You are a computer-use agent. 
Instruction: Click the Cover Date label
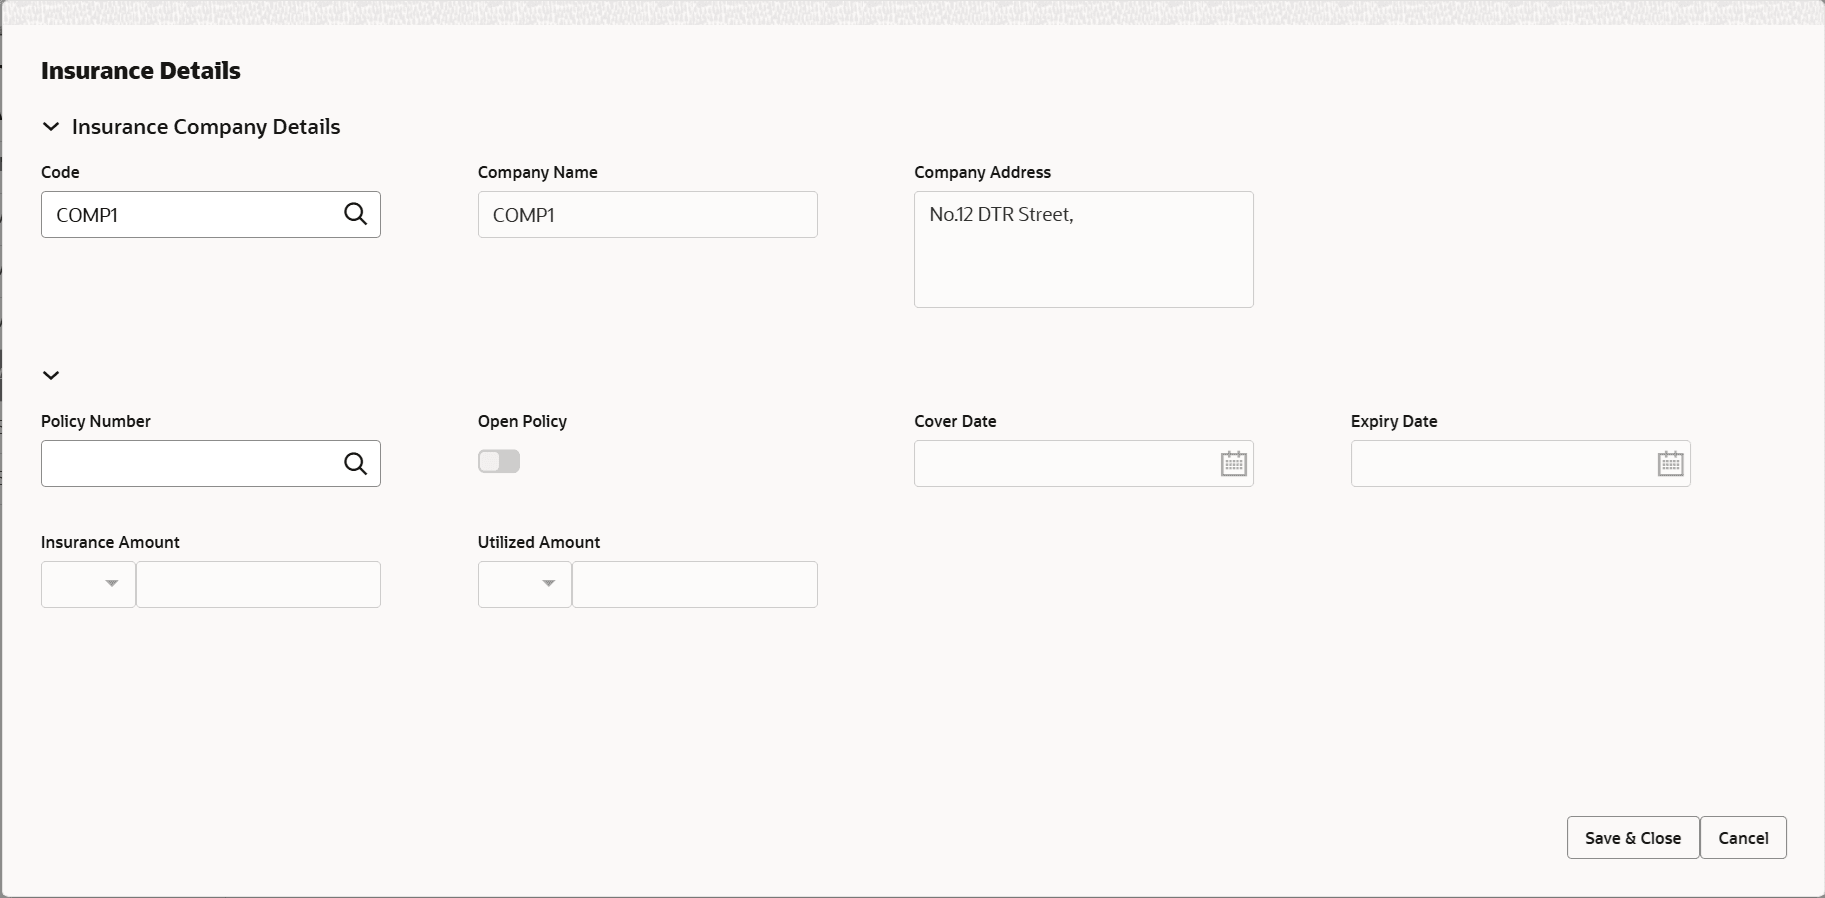[955, 421]
